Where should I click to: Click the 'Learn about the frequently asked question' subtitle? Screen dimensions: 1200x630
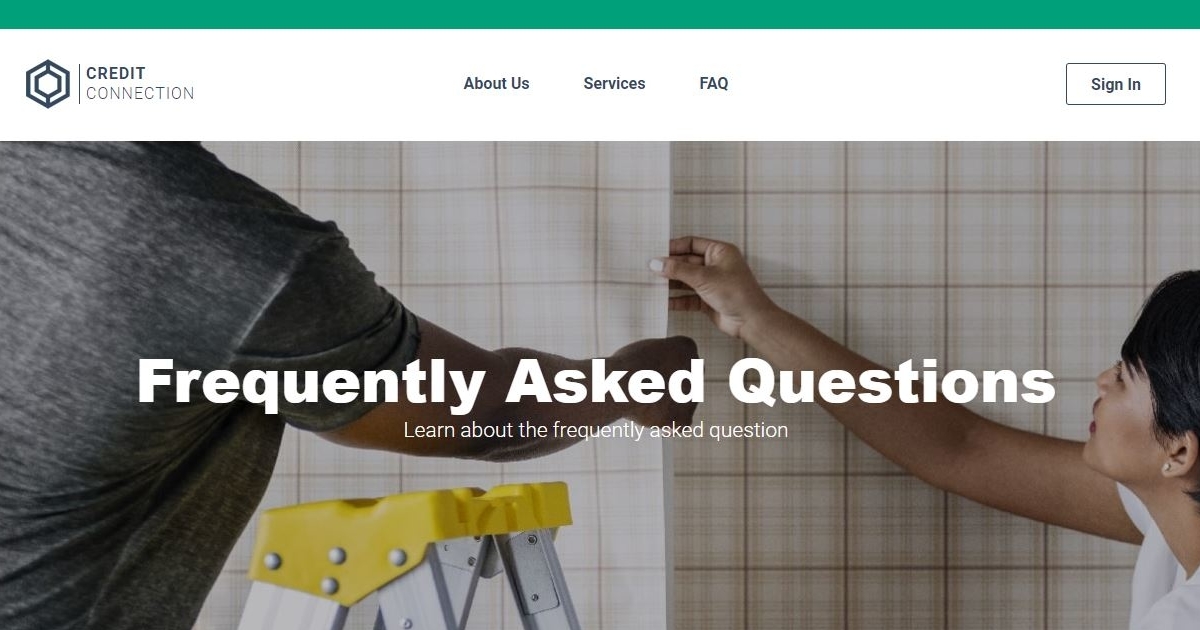[596, 430]
